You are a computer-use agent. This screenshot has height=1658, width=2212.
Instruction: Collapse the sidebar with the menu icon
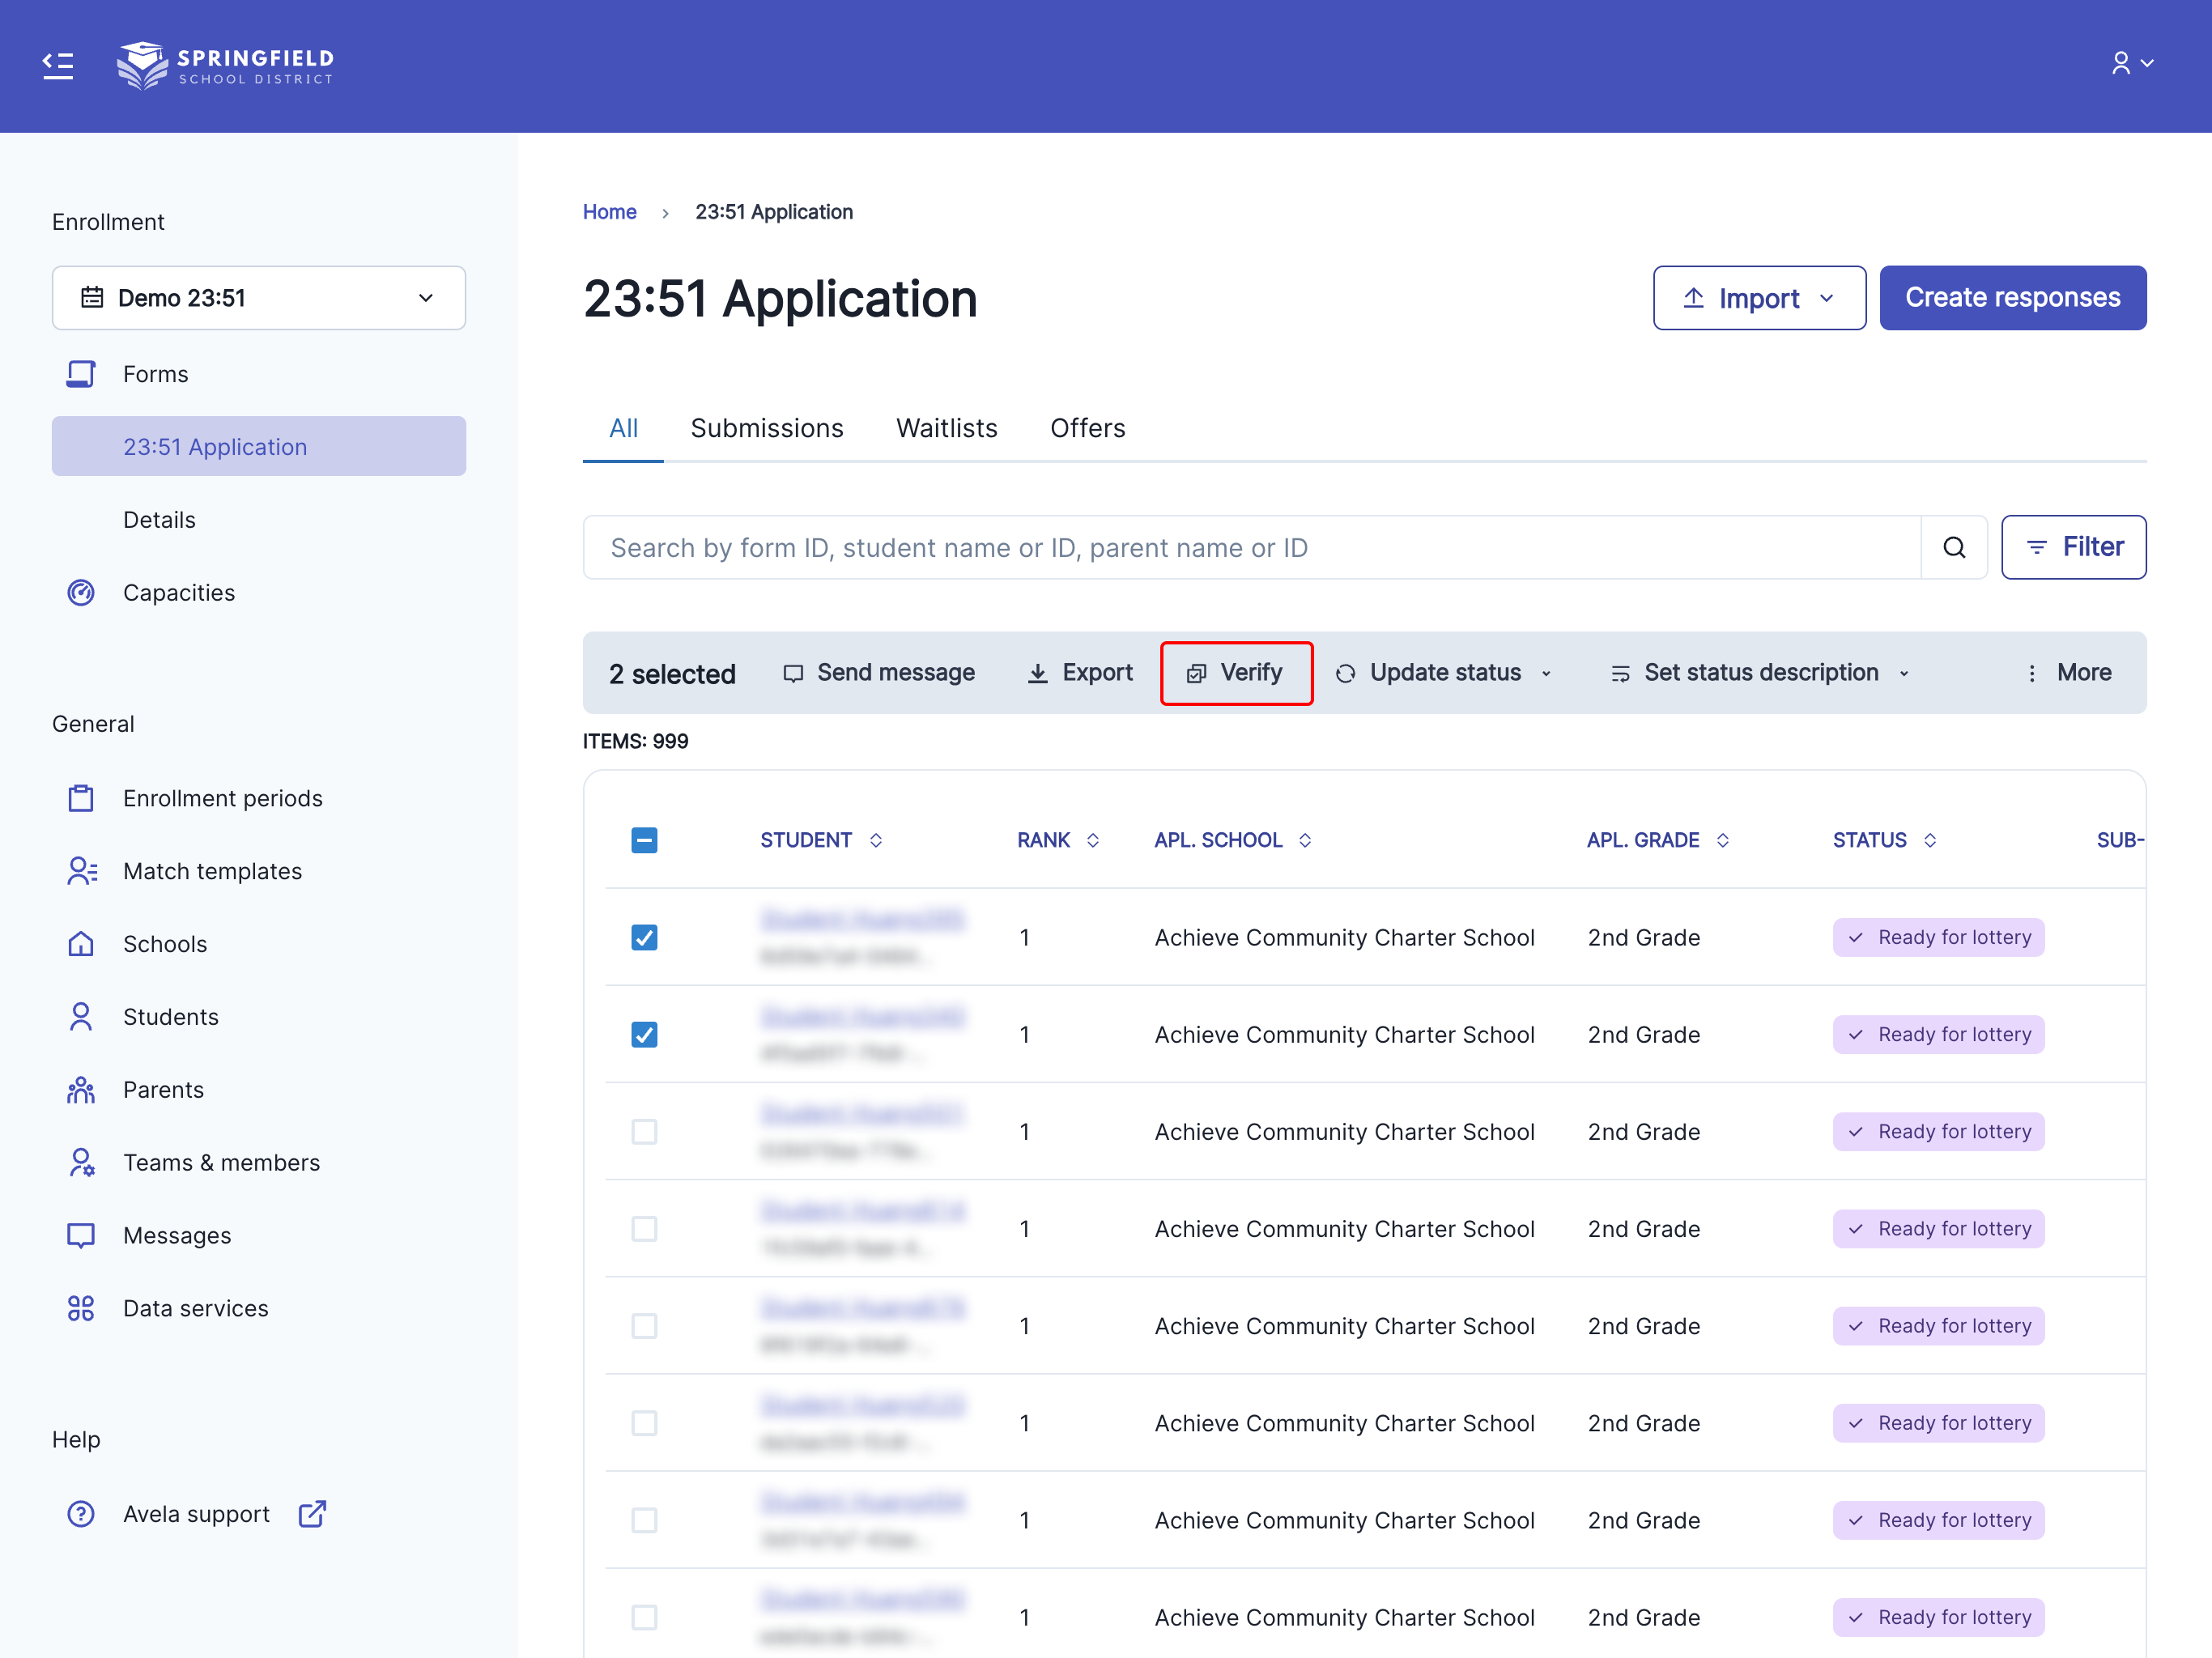click(58, 66)
